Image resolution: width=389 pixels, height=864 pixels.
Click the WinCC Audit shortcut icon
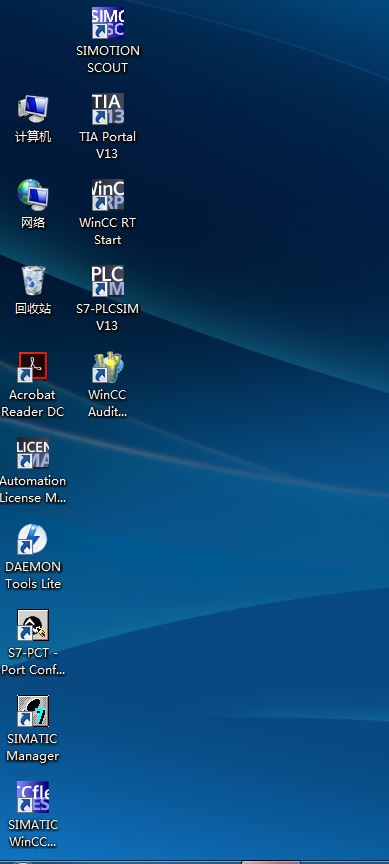point(107,367)
